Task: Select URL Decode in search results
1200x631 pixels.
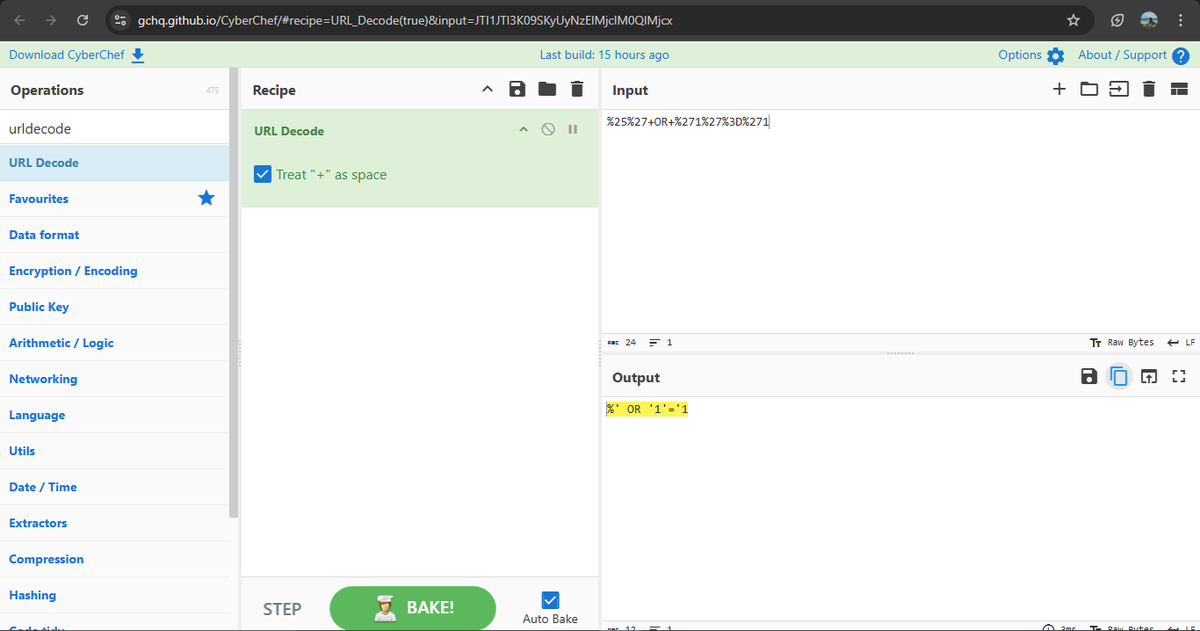Action: pos(115,163)
